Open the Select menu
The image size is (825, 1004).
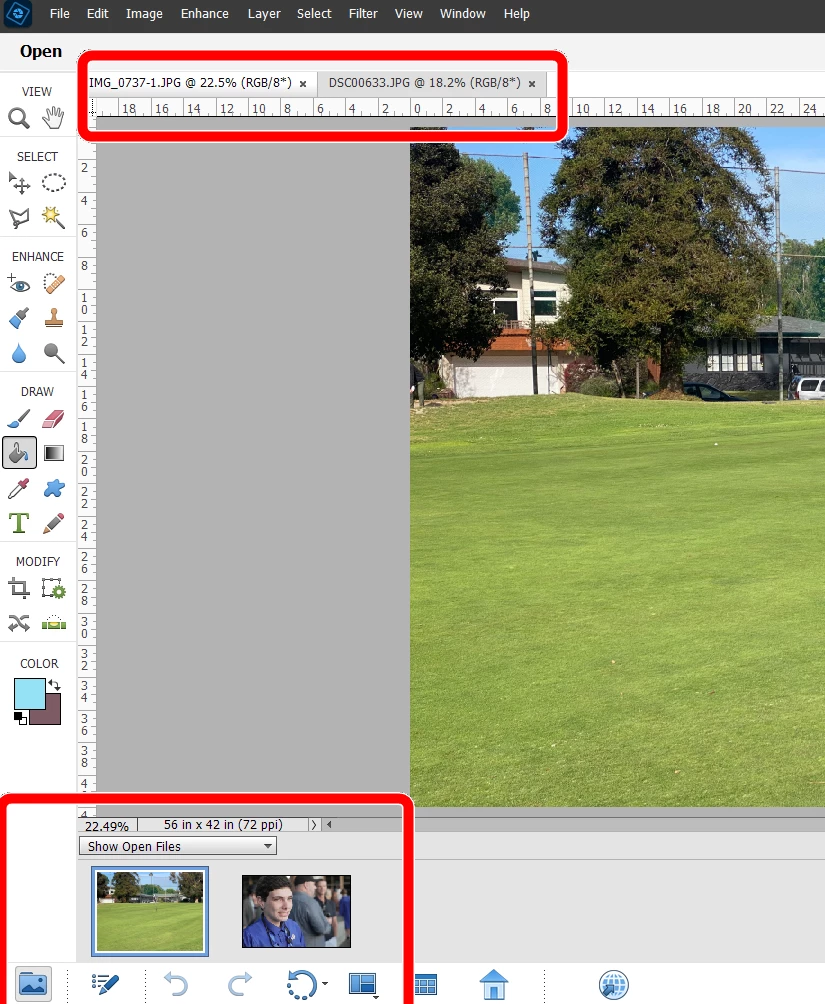pos(314,13)
